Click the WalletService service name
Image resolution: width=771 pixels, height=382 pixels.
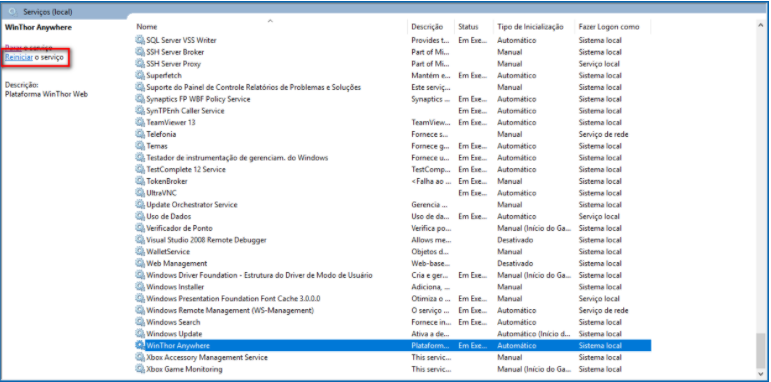click(x=168, y=252)
